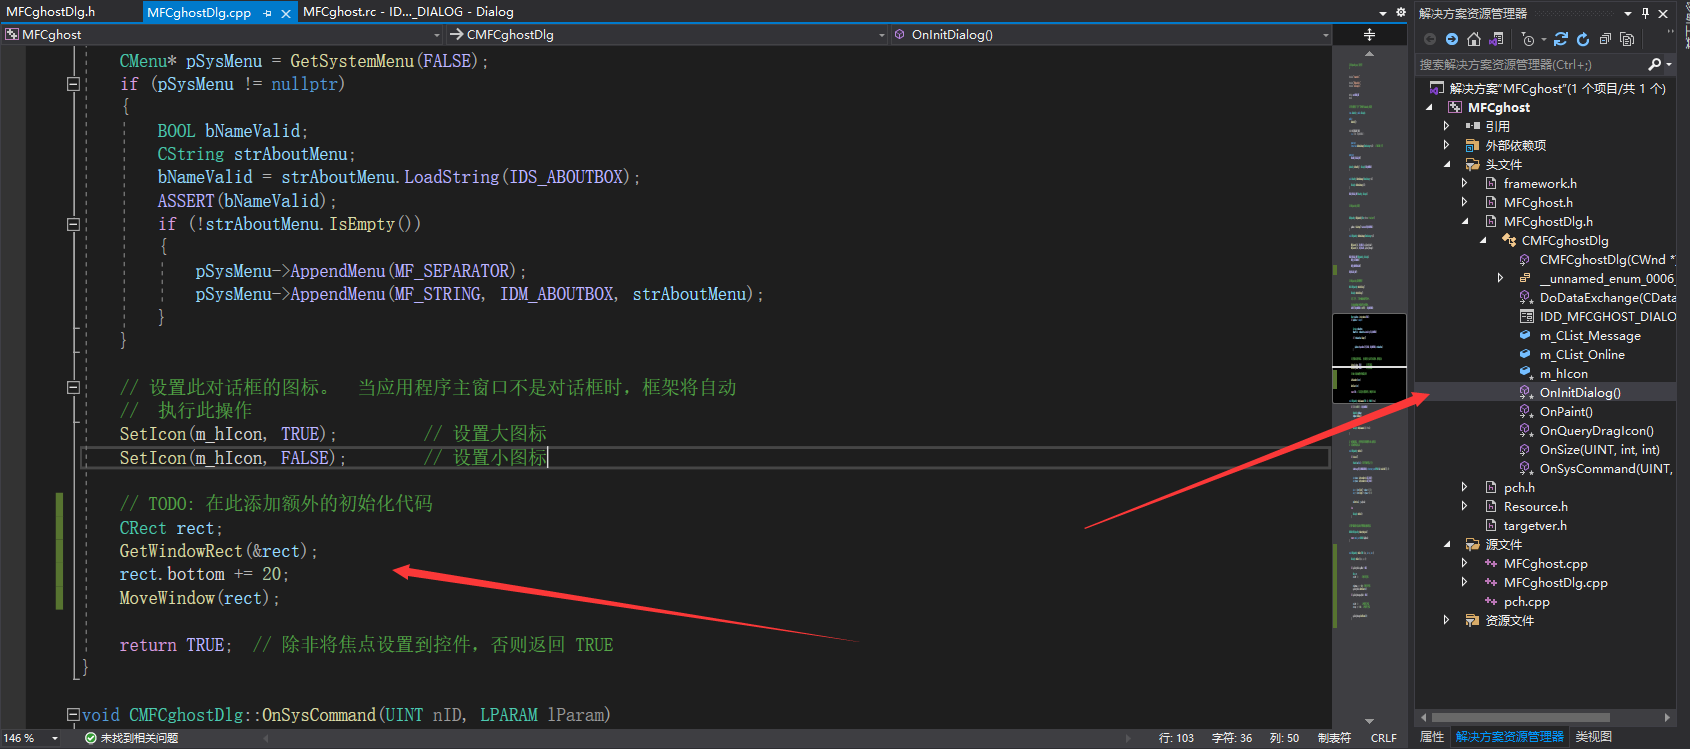Click the CMFCghostDlg class icon in tree
This screenshot has width=1690, height=749.
[x=1509, y=241]
